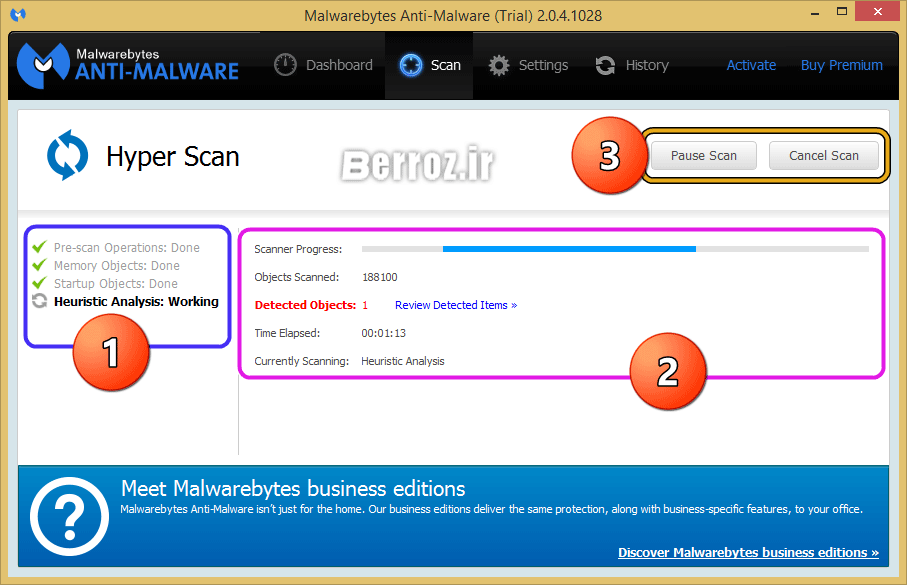Click the 'Hyper Scan' heading
907x585 pixels.
point(172,157)
